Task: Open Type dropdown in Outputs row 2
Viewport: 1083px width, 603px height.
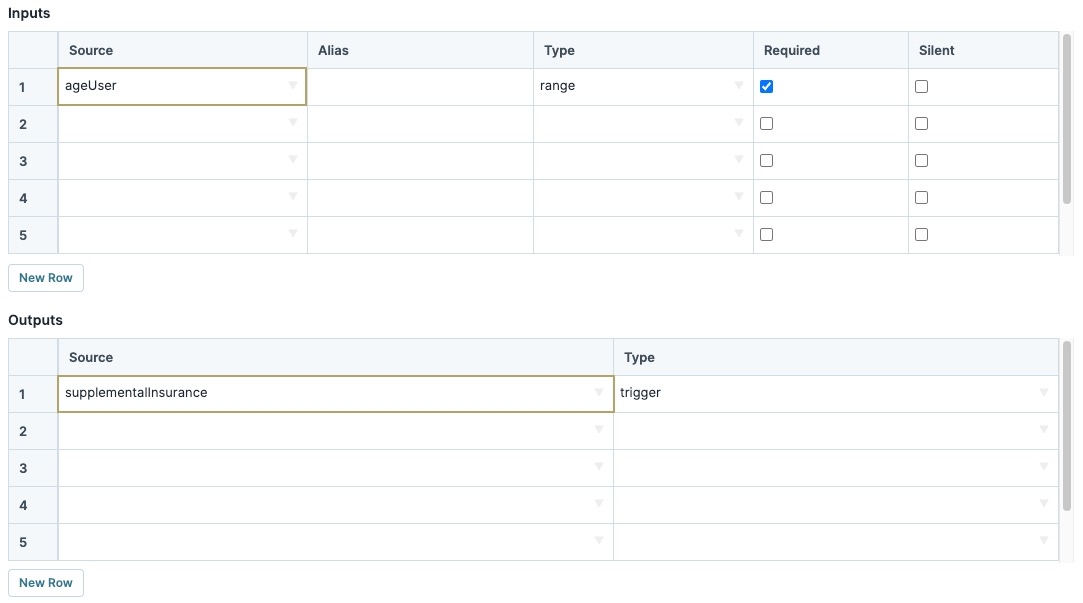Action: 1044,430
